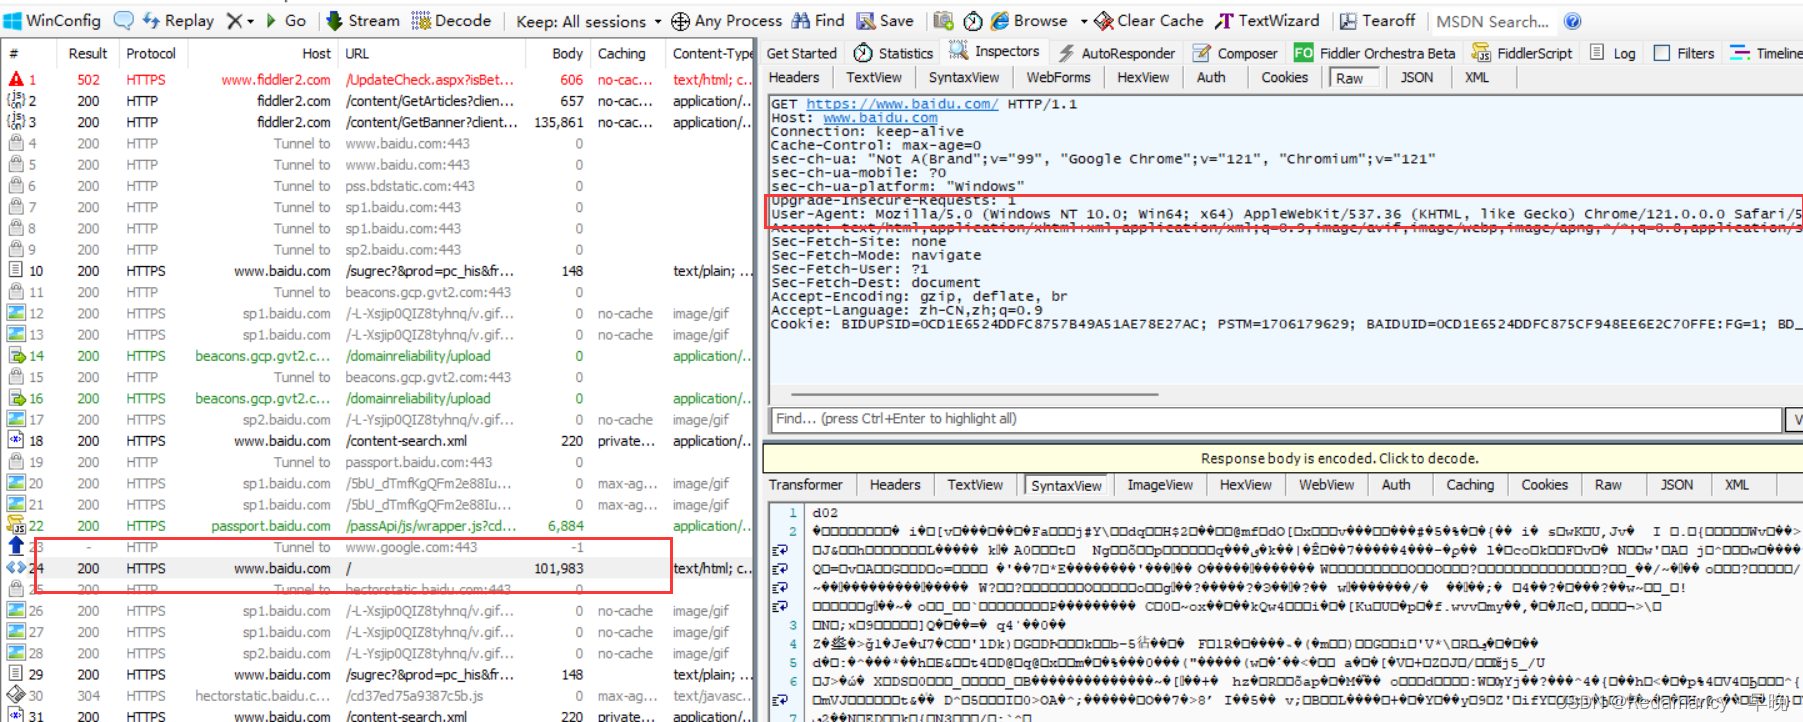
Task: Launch Browse with the IE icon
Action: pos(1029,20)
